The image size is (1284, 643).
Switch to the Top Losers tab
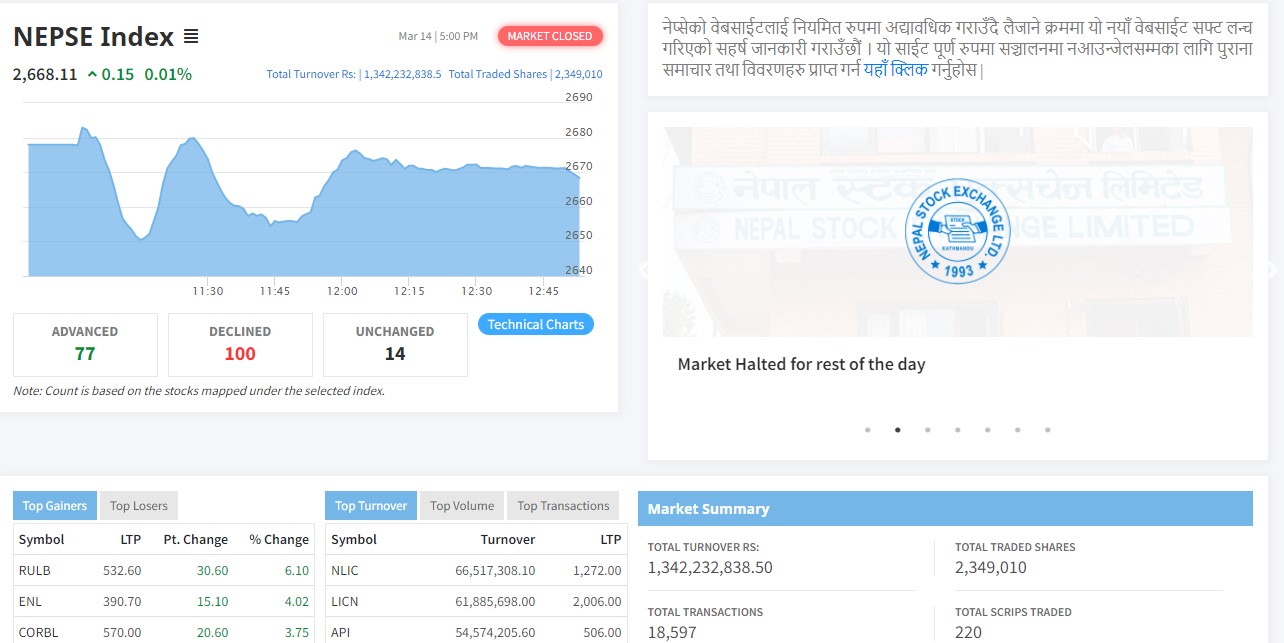click(x=139, y=505)
